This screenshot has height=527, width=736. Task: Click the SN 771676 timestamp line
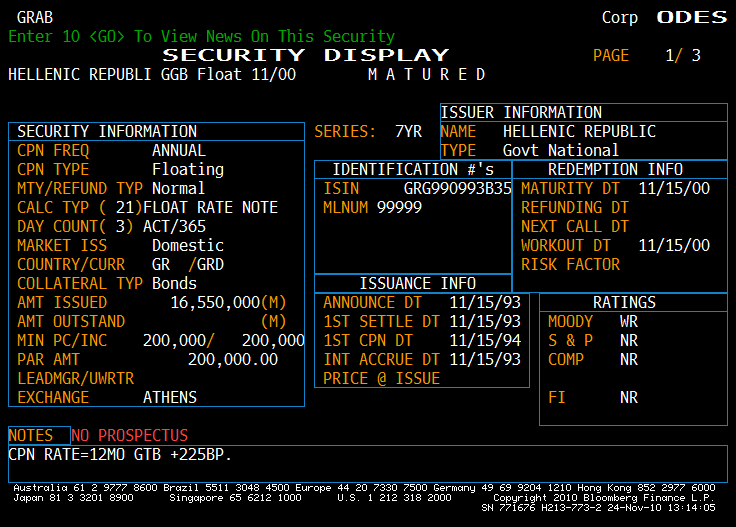click(598, 508)
